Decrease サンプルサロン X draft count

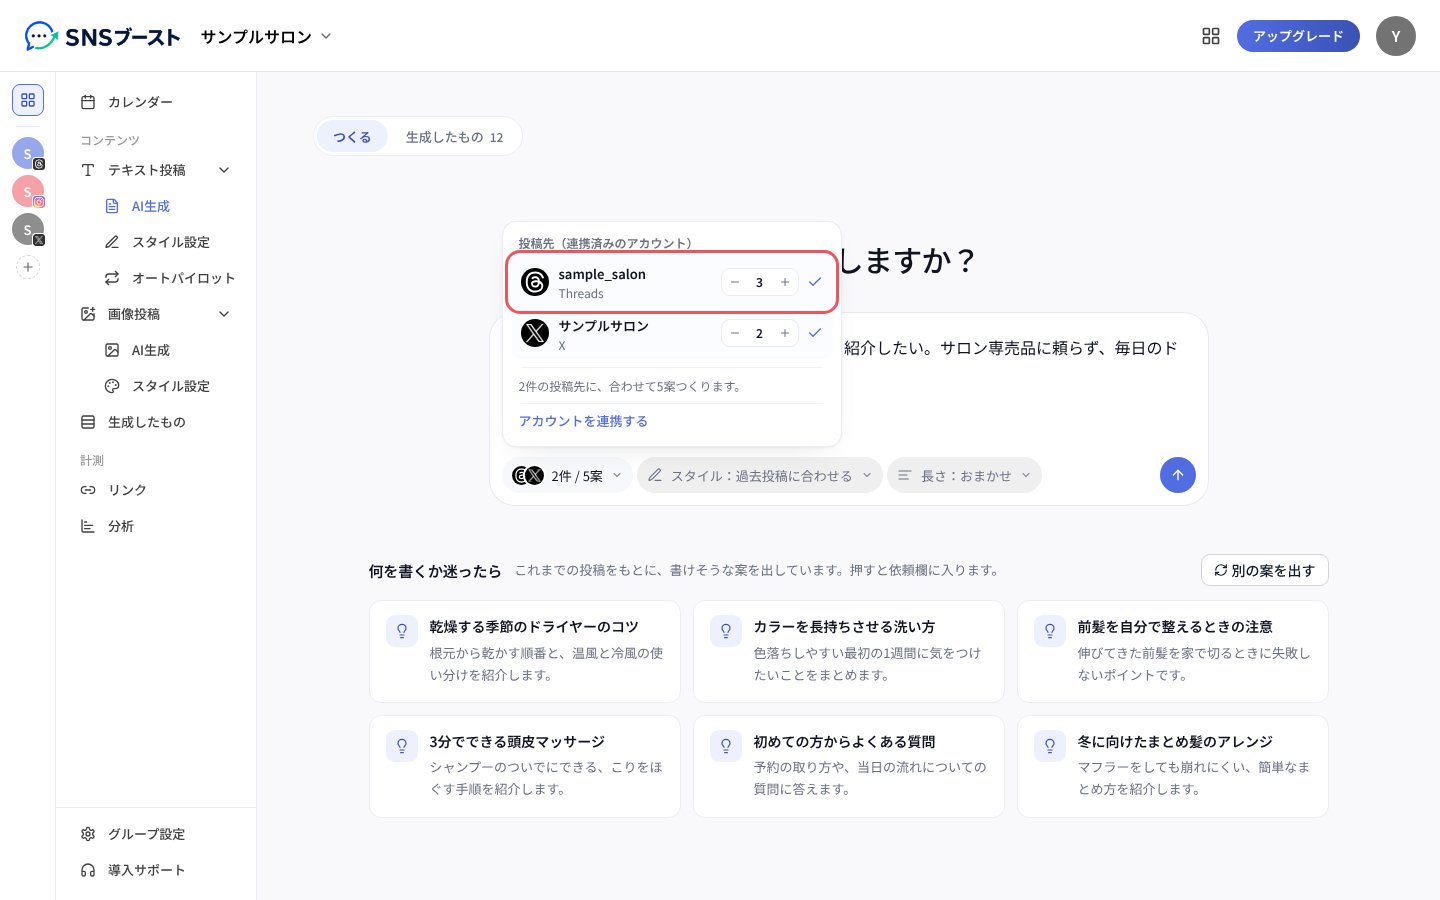tap(735, 333)
